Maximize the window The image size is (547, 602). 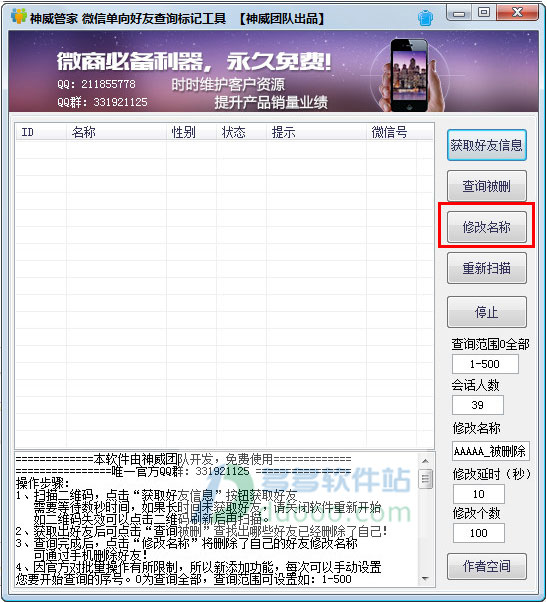pos(484,13)
